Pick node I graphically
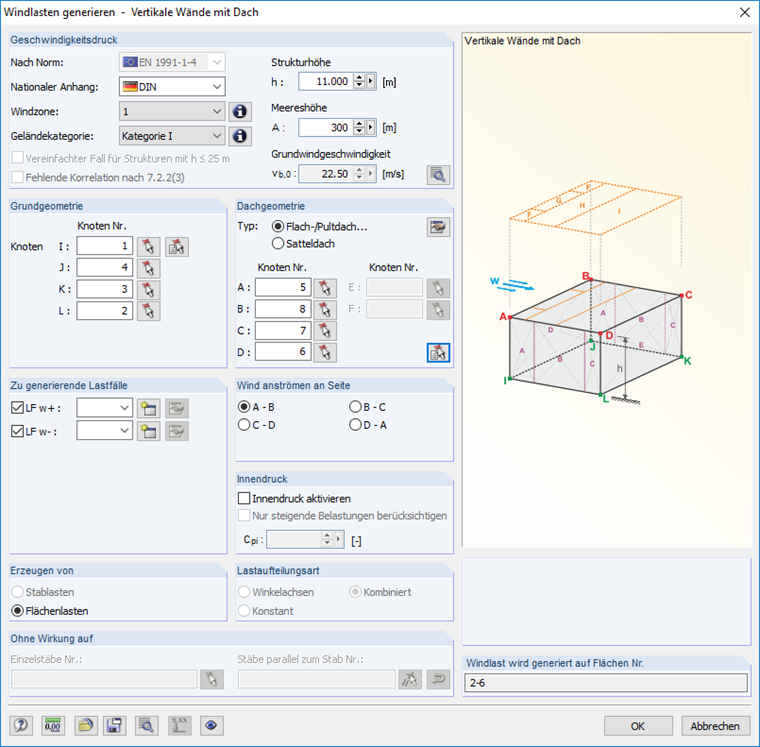This screenshot has height=747, width=760. tap(148, 247)
